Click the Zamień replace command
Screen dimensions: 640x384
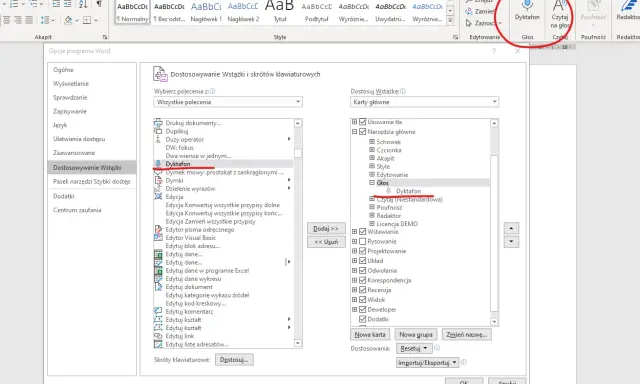click(481, 11)
